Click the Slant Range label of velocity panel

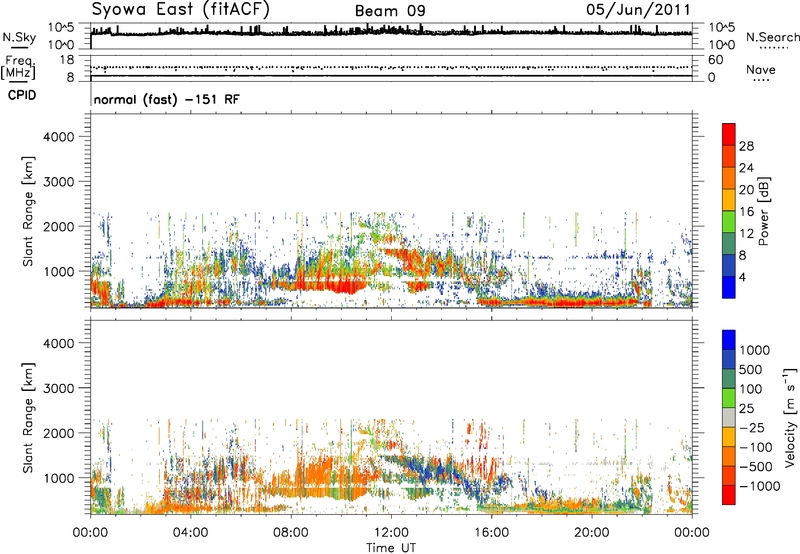pyautogui.click(x=28, y=417)
